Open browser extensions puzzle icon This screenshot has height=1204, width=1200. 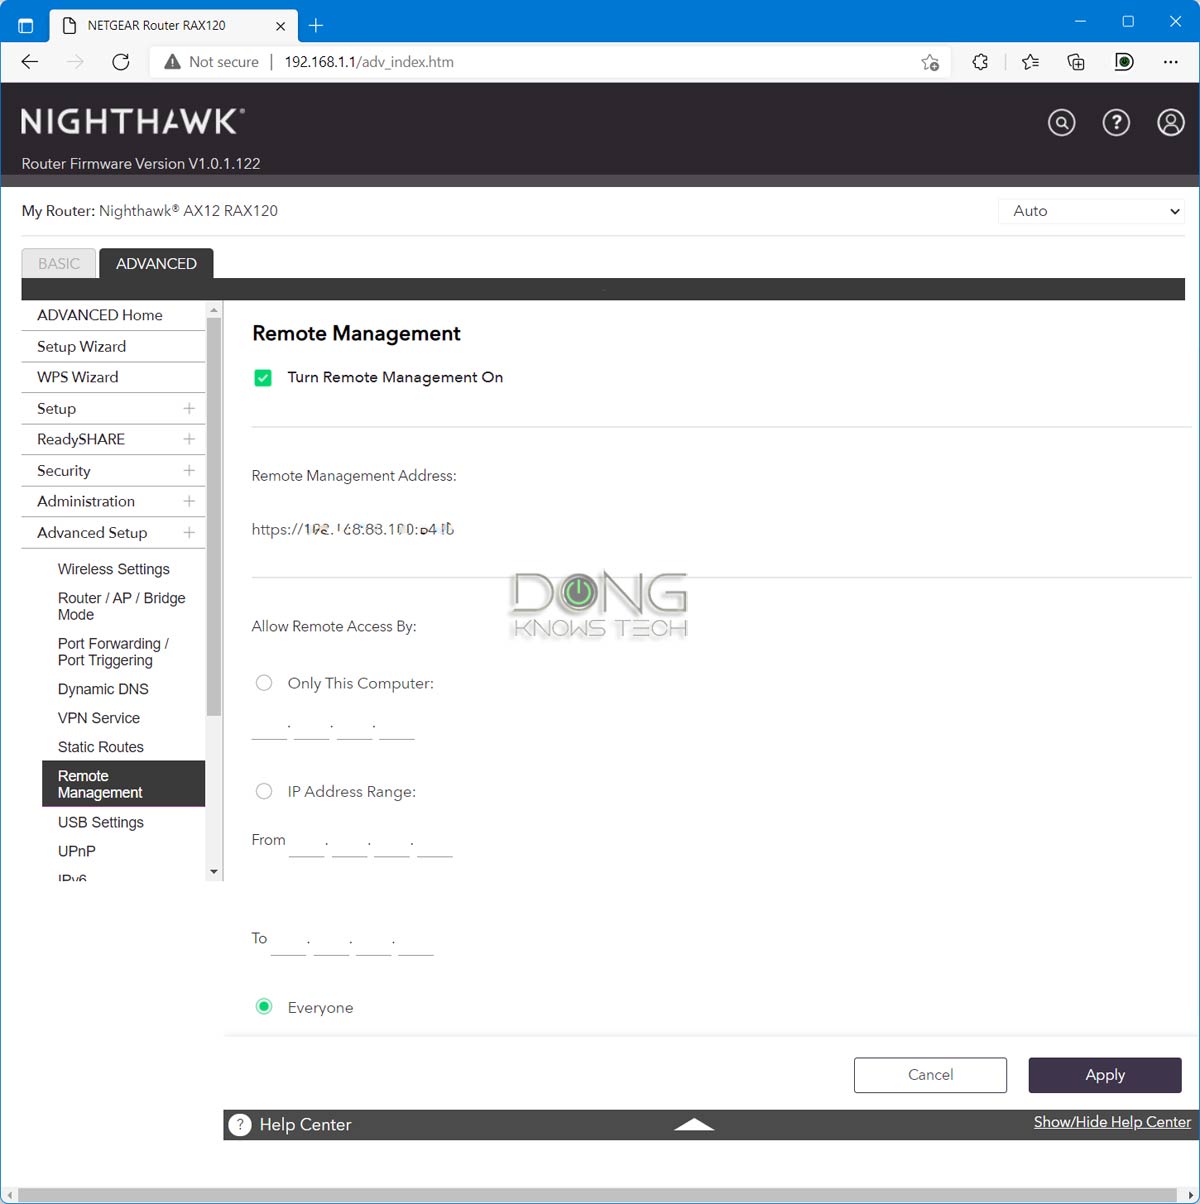point(980,62)
